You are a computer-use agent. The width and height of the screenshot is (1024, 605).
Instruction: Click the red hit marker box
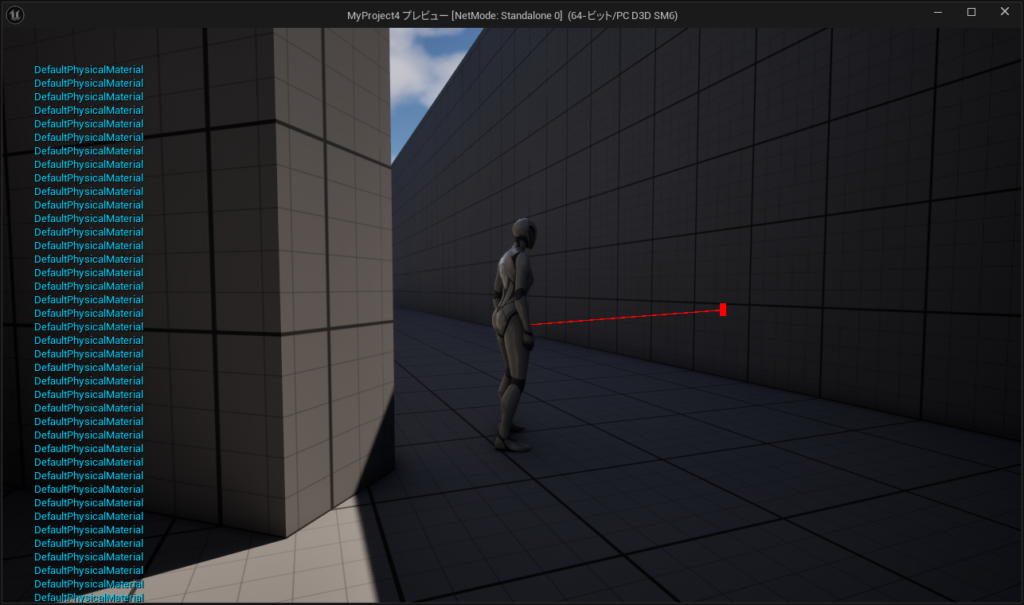pos(722,310)
